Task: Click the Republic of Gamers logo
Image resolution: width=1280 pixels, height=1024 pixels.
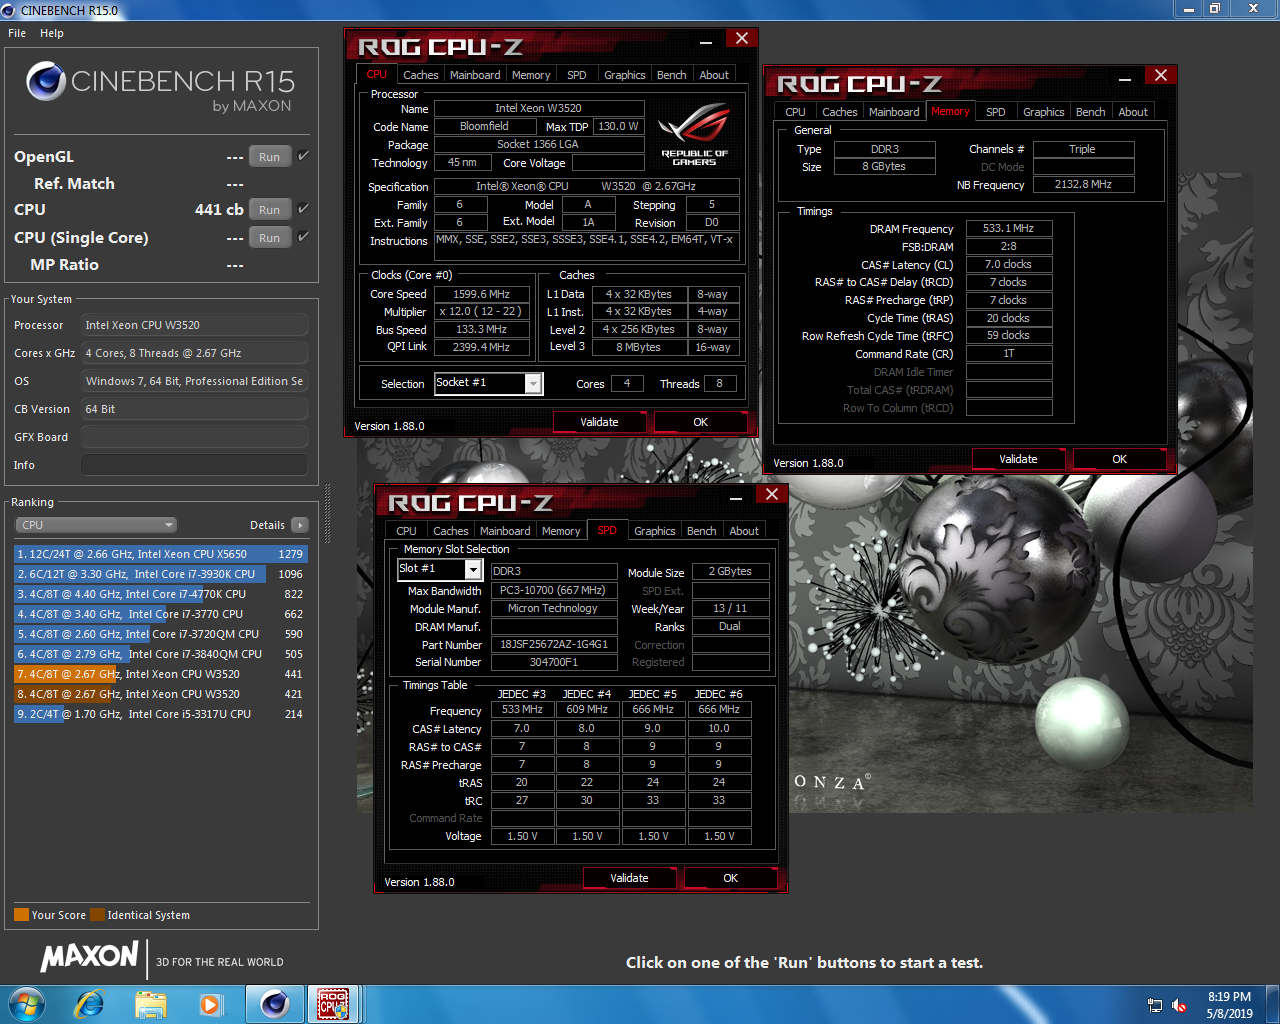Action: tap(694, 134)
